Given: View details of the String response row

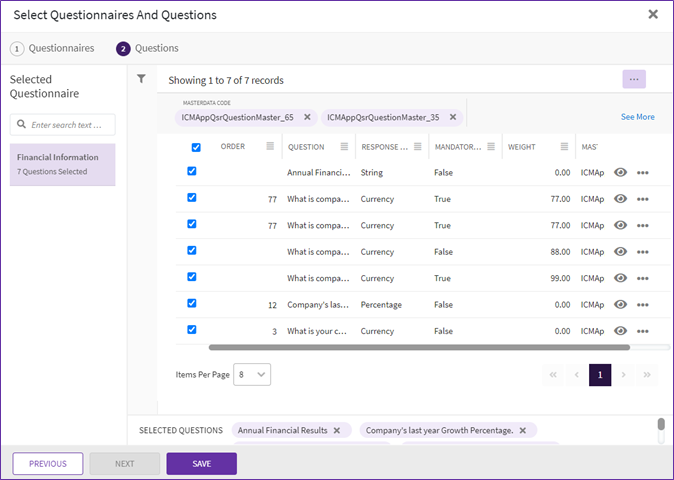Looking at the screenshot, I should (x=620, y=173).
